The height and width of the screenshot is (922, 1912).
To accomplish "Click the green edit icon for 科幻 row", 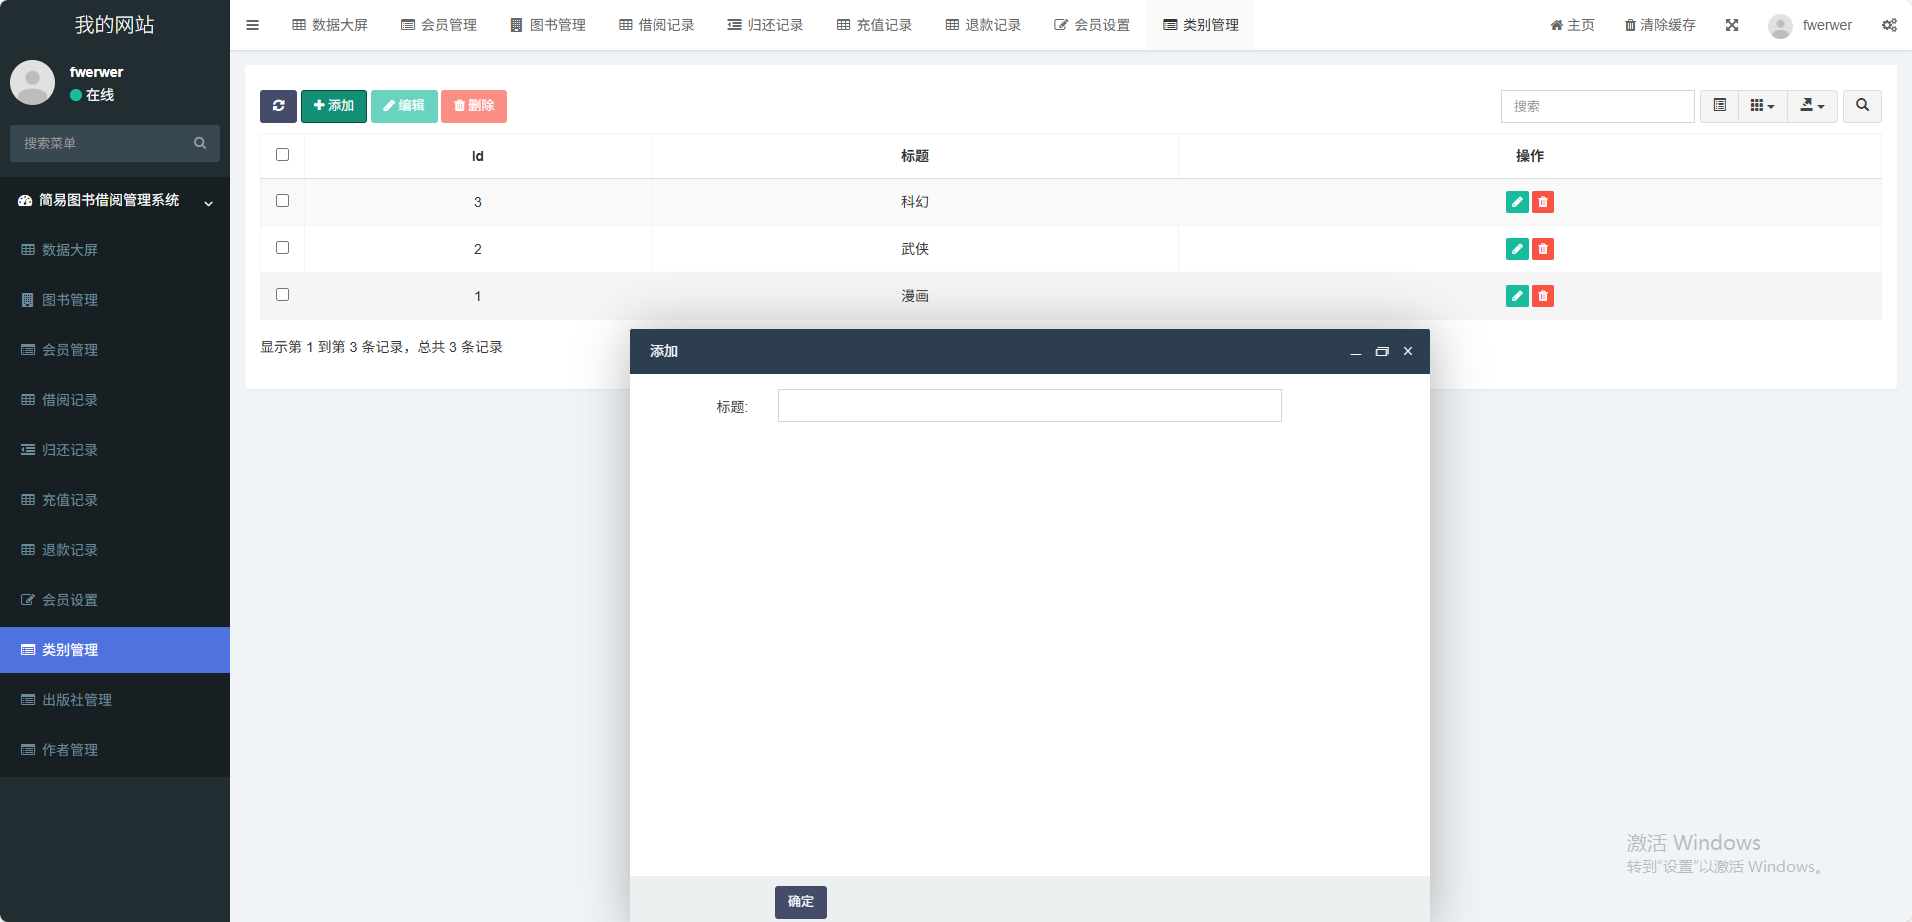I will click(1517, 202).
